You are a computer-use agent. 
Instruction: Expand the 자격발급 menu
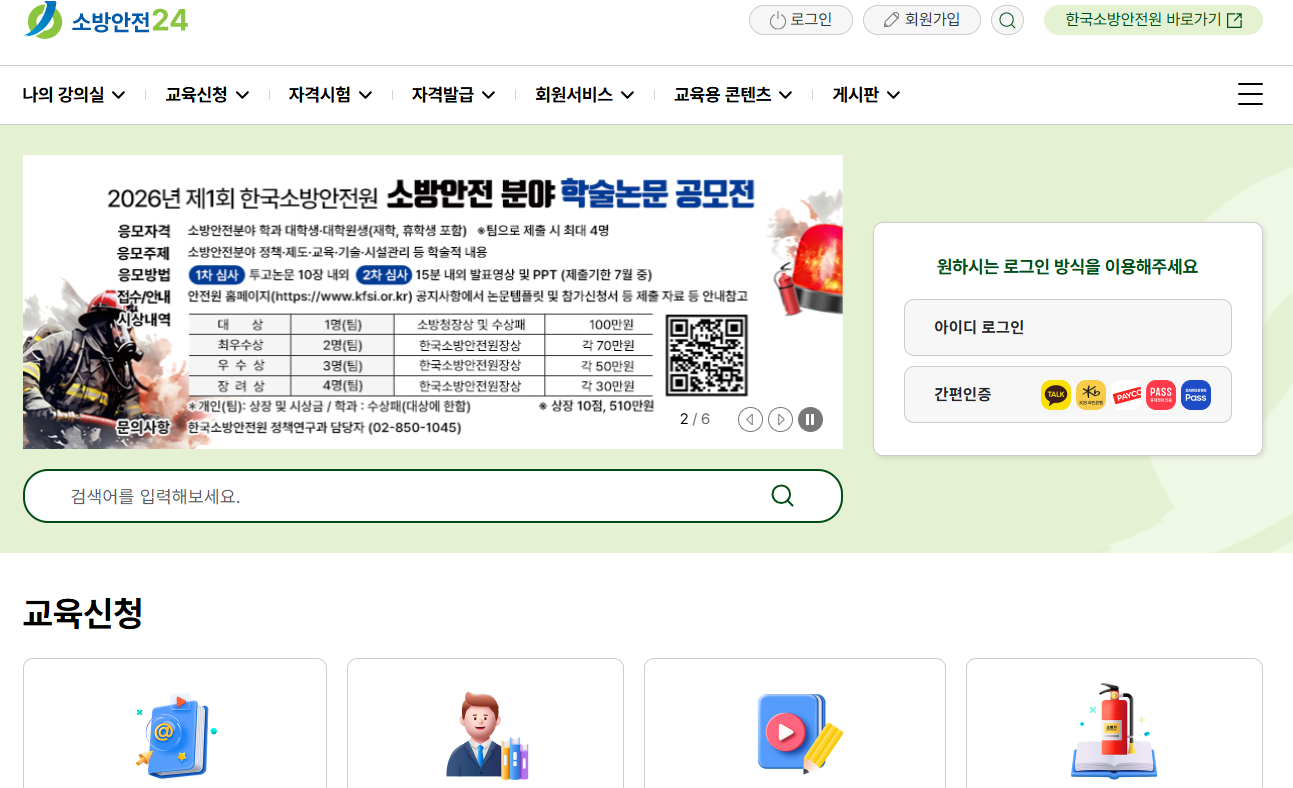tap(453, 95)
